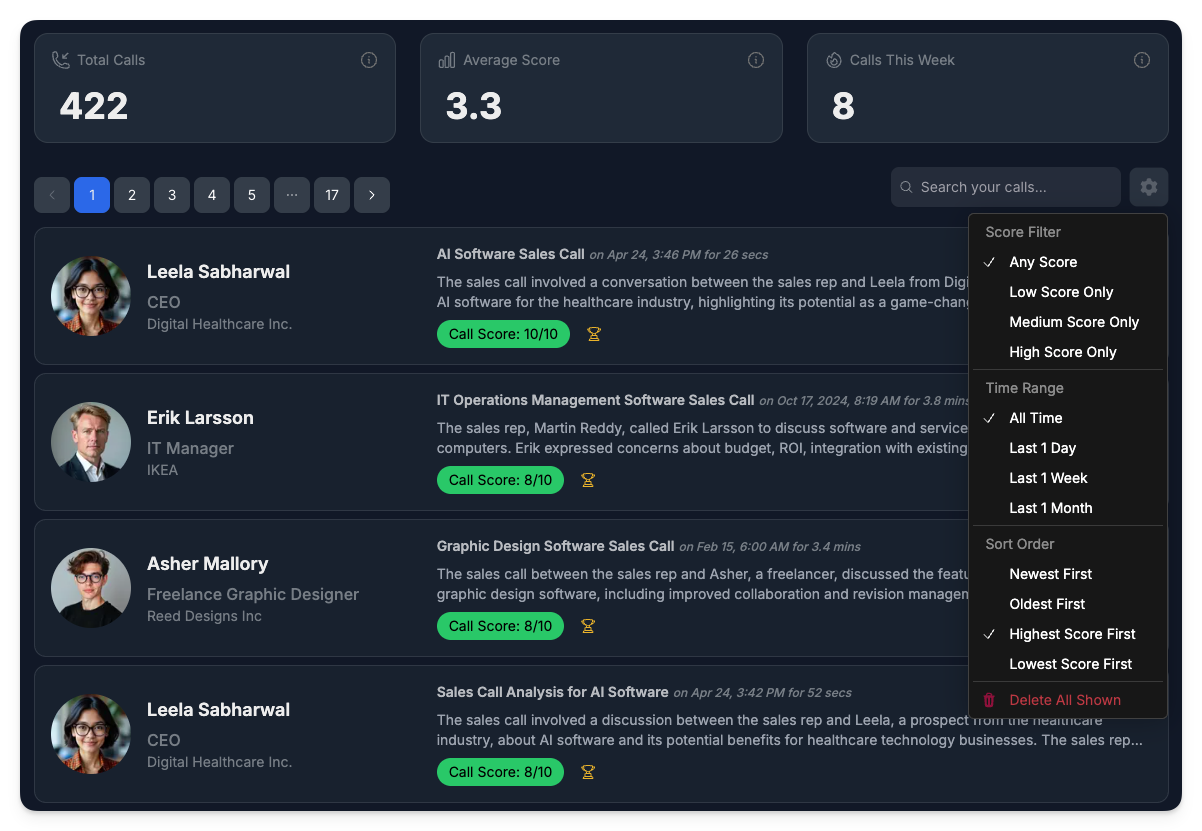
Task: Select Last 1 Week time range
Action: [1048, 478]
